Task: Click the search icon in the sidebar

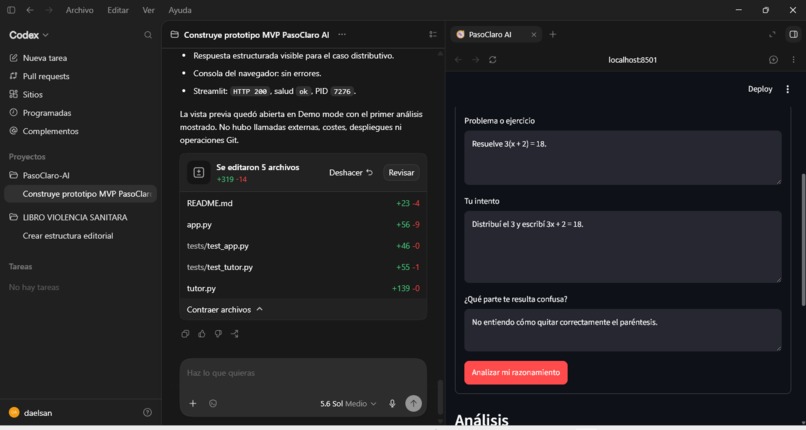Action: click(148, 35)
